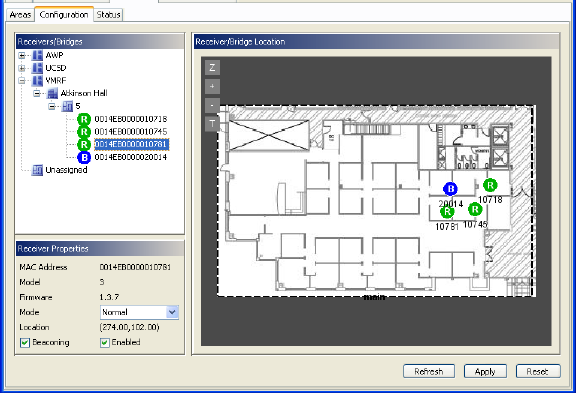Viewport: 576px width, 393px height.
Task: Zoom out with the minus map button
Action: (x=212, y=105)
